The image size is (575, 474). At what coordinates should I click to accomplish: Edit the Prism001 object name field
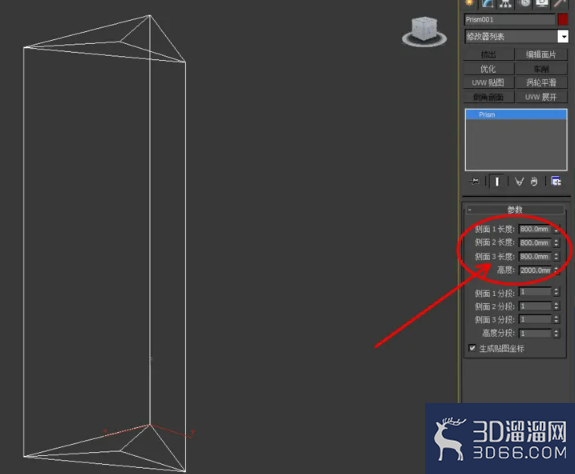pyautogui.click(x=510, y=19)
